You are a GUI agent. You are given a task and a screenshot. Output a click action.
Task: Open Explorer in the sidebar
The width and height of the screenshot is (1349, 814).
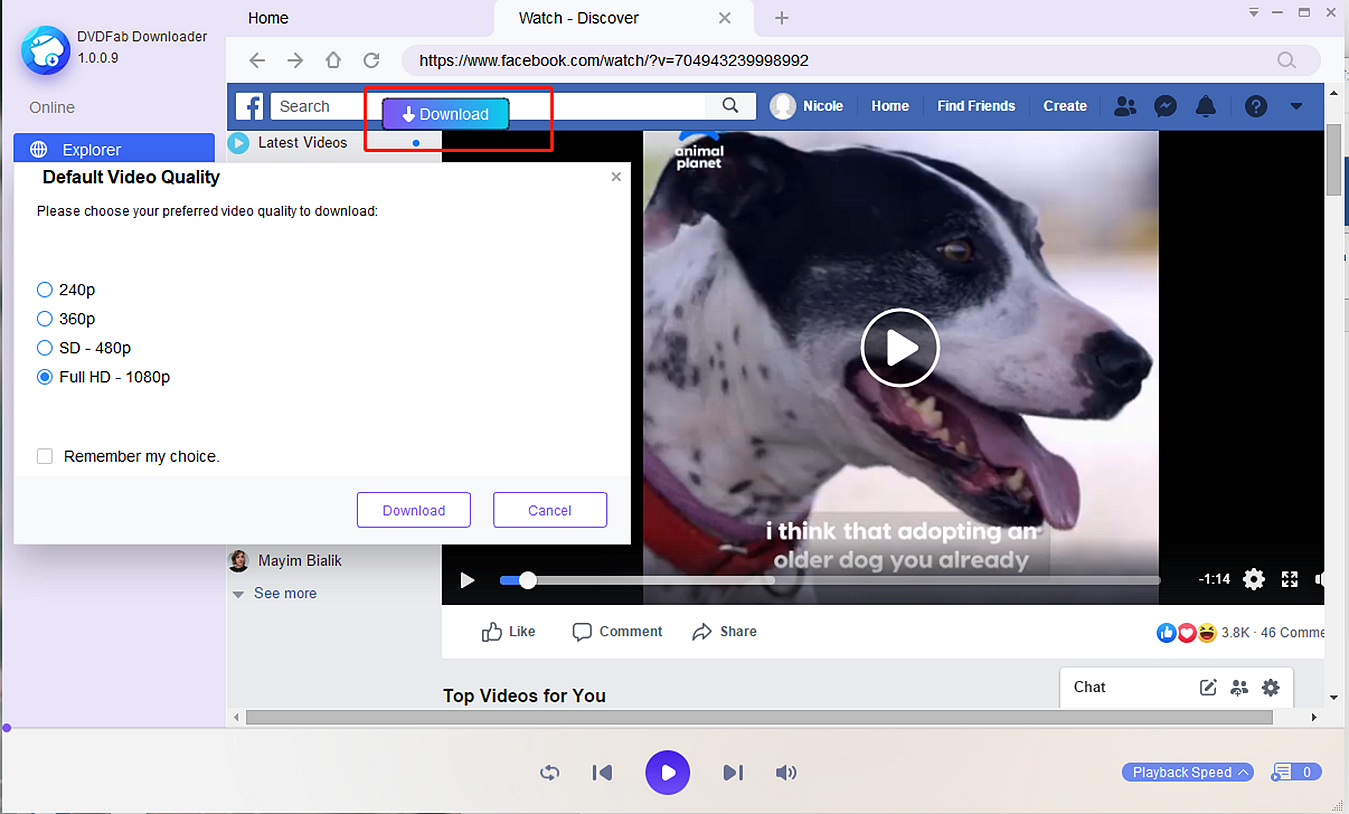click(x=114, y=150)
